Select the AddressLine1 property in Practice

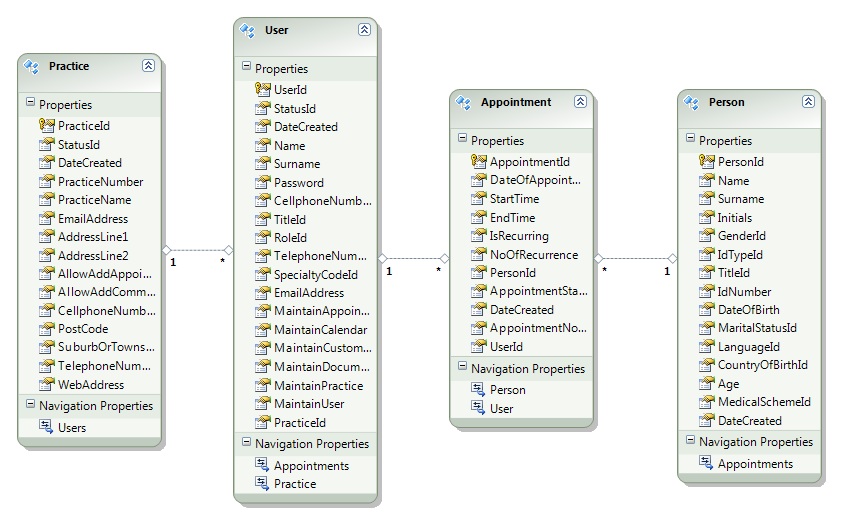point(93,237)
